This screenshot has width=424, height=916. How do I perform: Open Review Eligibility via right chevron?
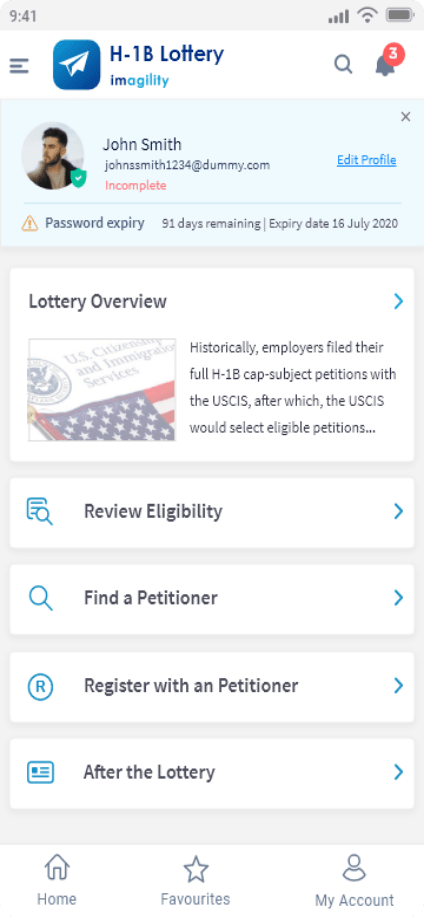click(x=398, y=512)
